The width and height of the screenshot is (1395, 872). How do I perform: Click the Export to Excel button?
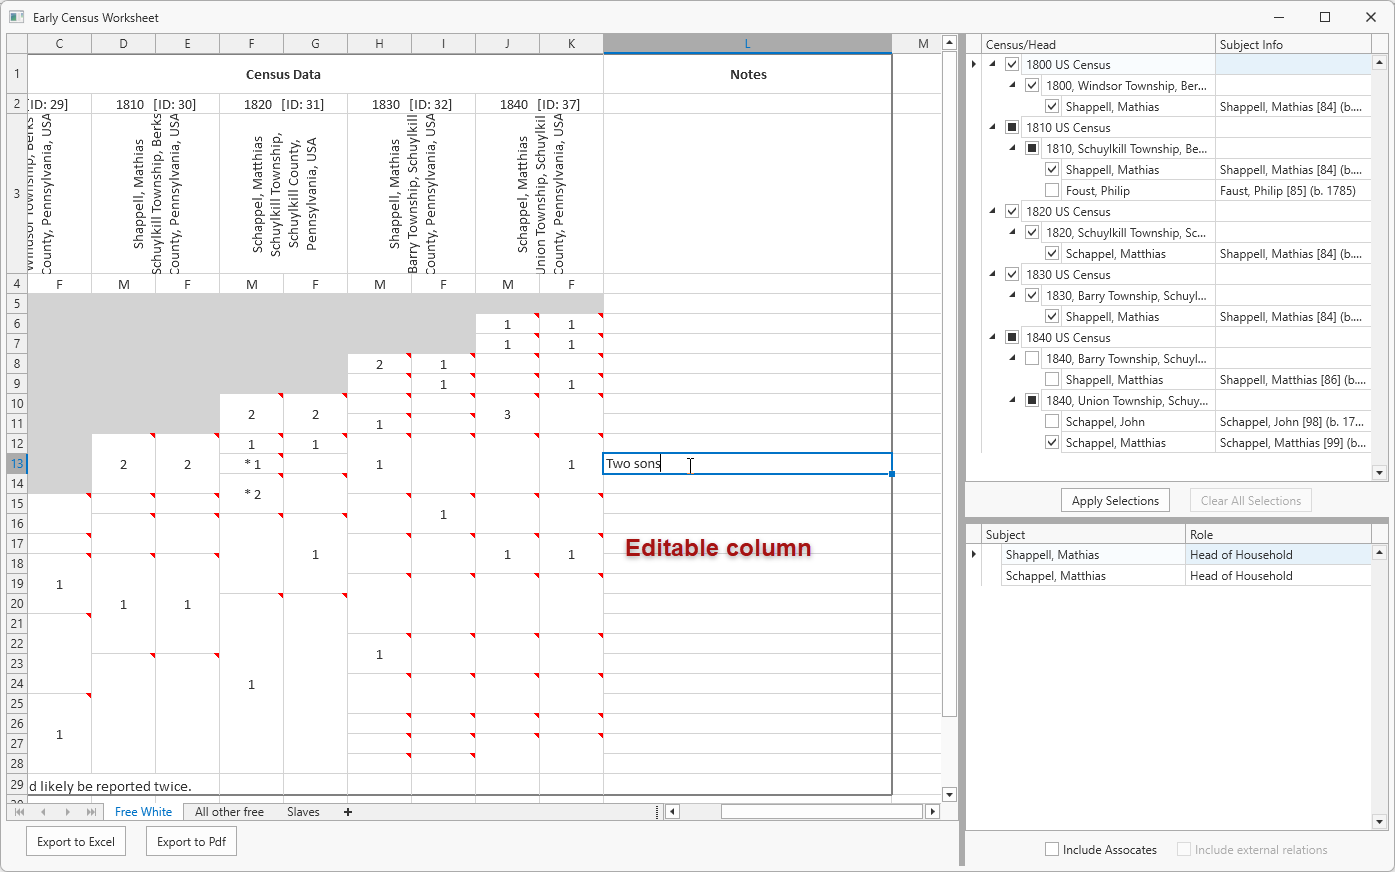coord(76,842)
